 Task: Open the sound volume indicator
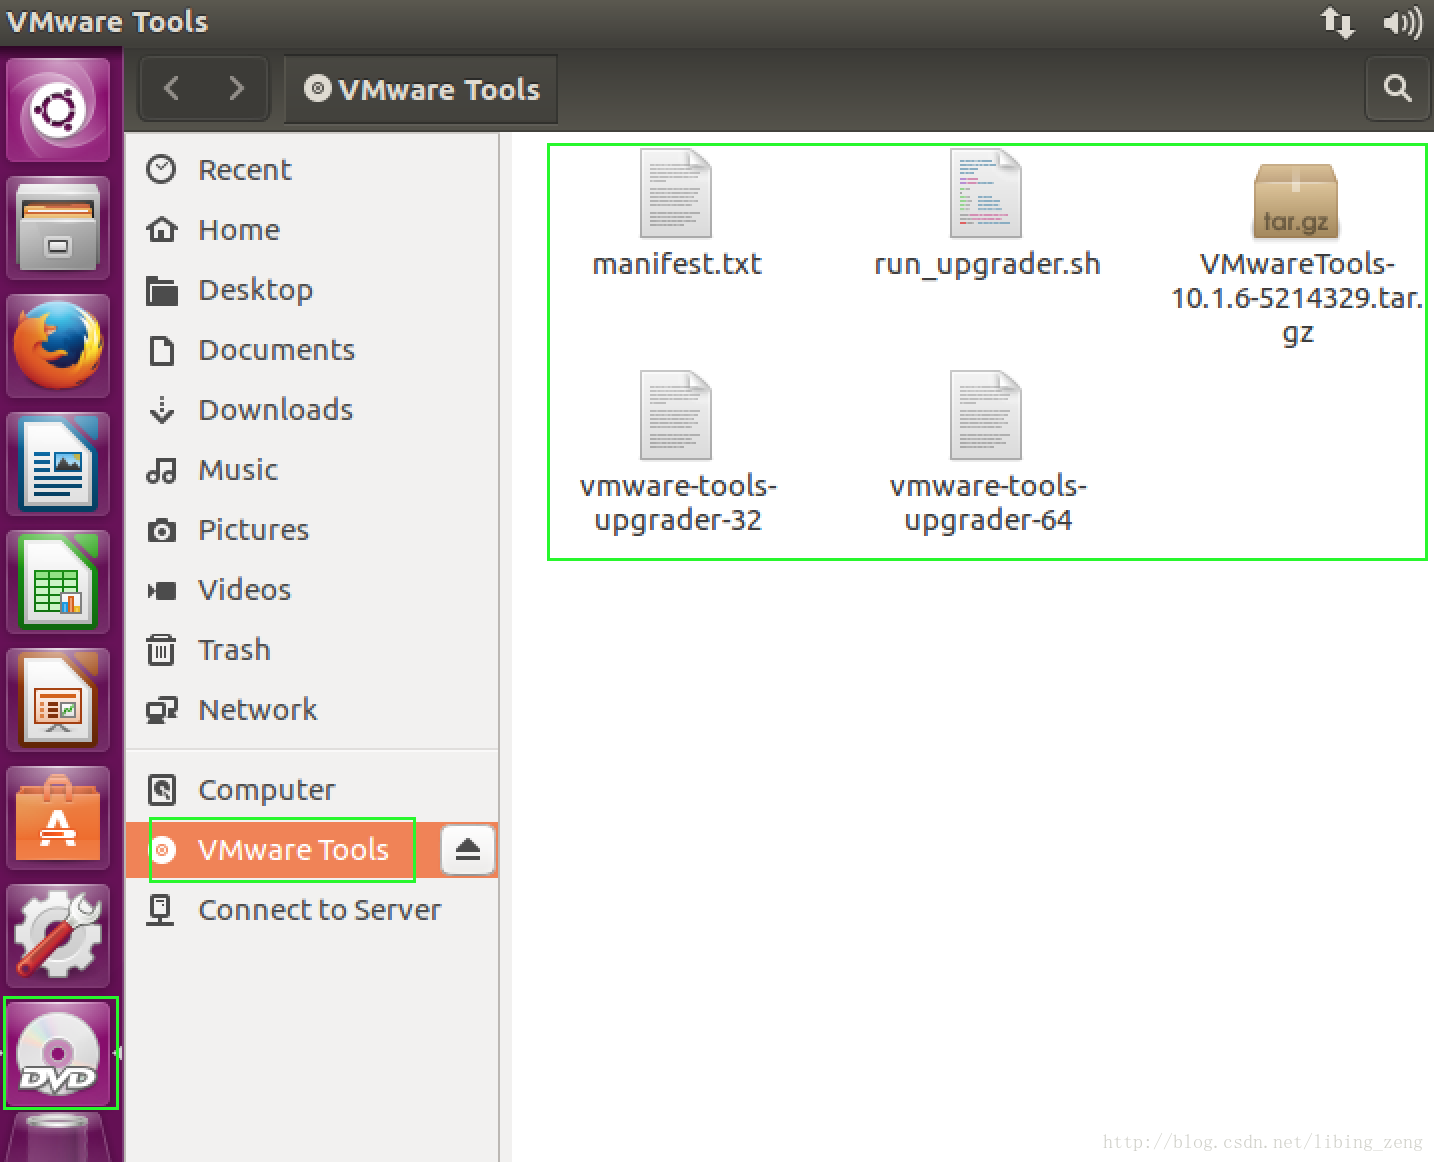[x=1402, y=22]
